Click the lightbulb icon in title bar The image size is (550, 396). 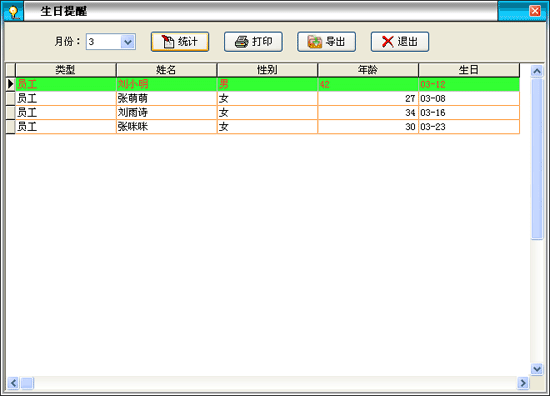click(13, 12)
